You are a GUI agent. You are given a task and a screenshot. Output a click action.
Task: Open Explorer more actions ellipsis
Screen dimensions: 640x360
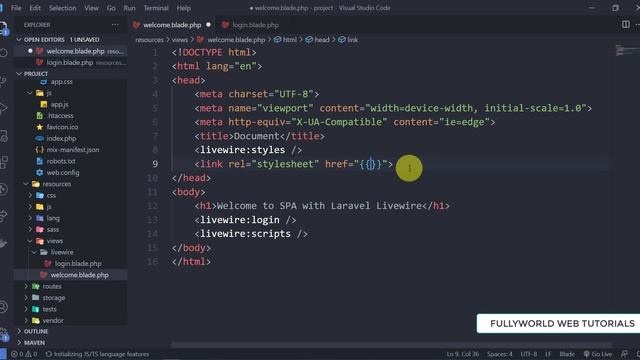115,25
